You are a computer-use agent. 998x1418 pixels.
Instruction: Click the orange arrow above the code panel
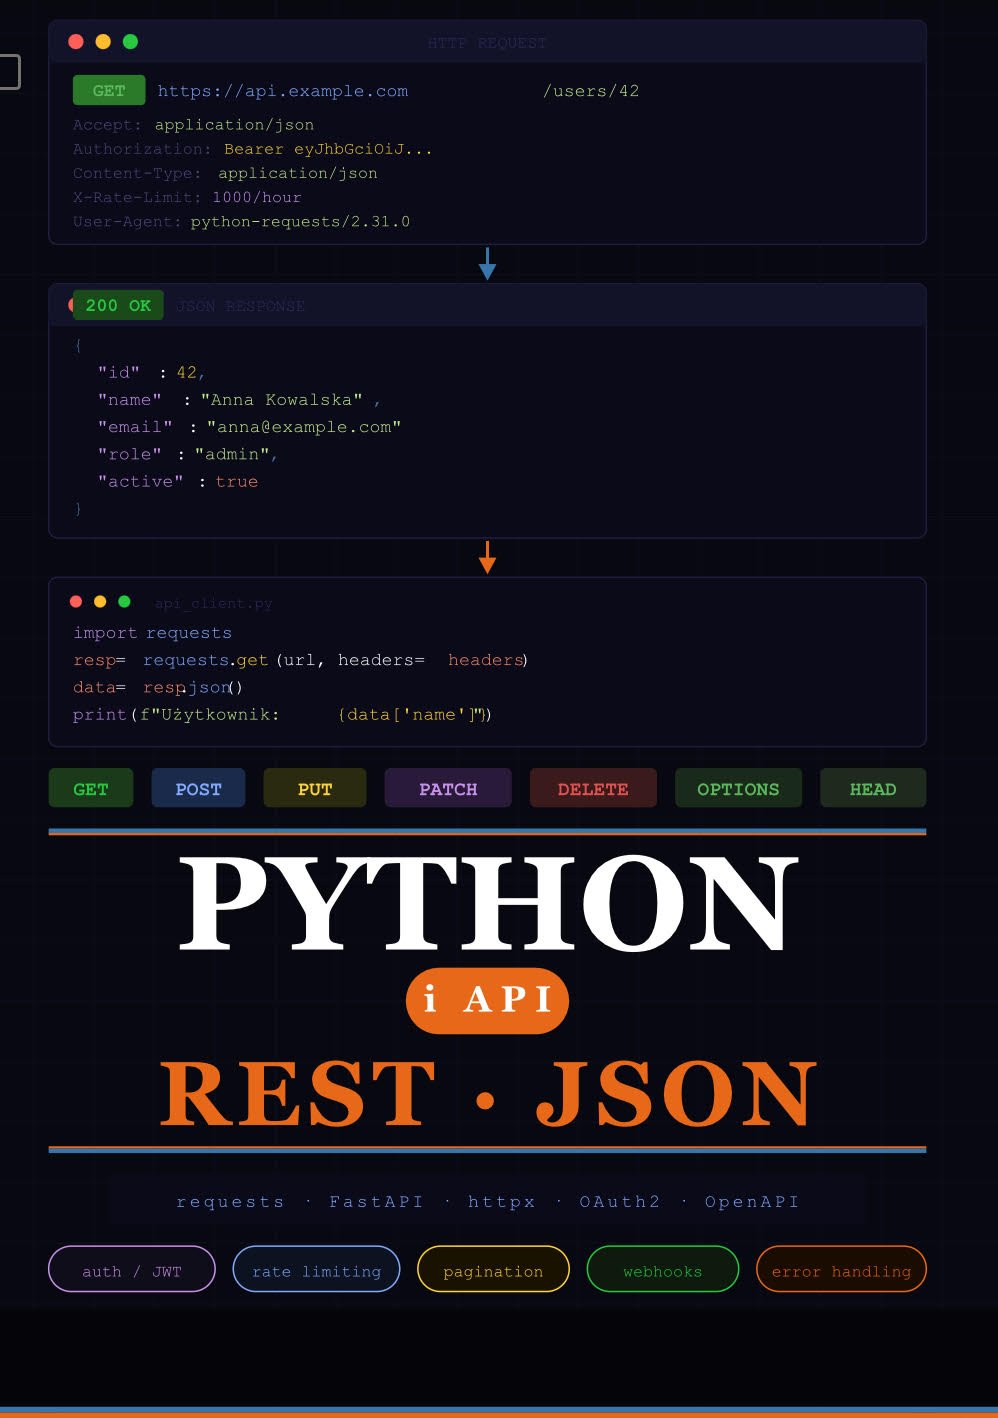click(x=487, y=557)
